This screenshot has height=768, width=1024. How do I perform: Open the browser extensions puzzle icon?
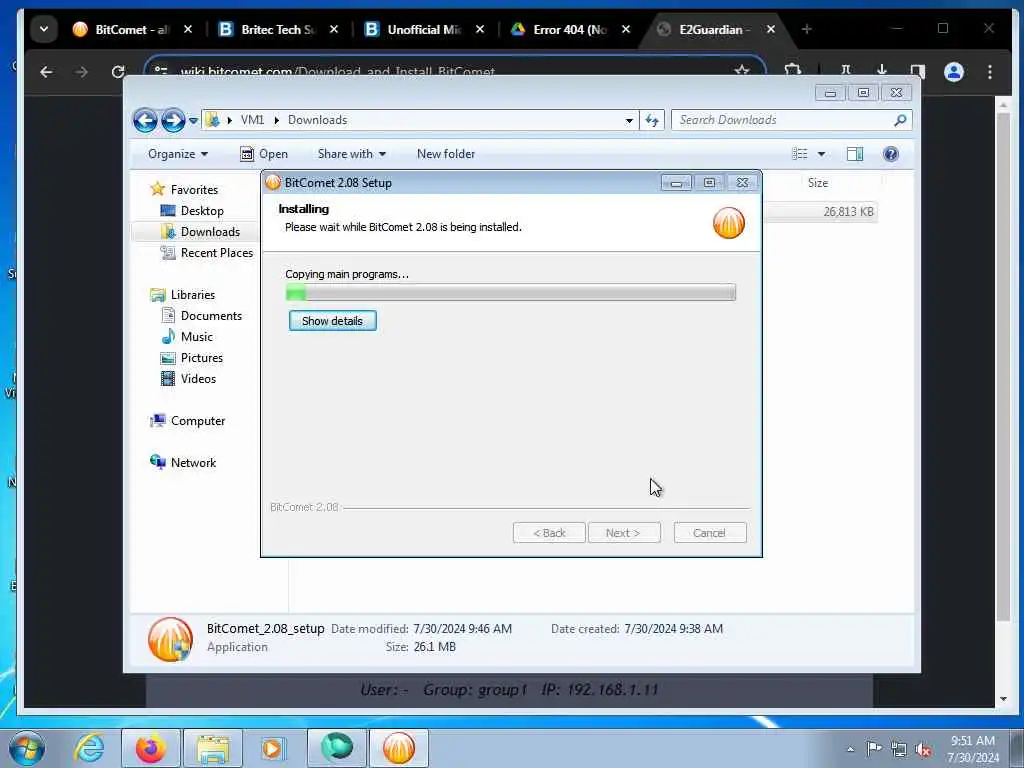(x=793, y=71)
